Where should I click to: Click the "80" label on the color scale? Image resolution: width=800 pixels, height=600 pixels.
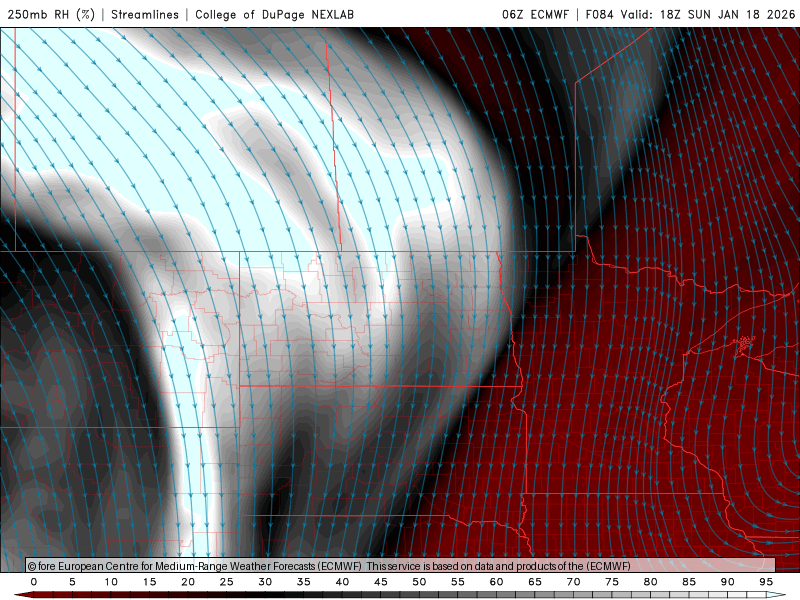[x=651, y=582]
